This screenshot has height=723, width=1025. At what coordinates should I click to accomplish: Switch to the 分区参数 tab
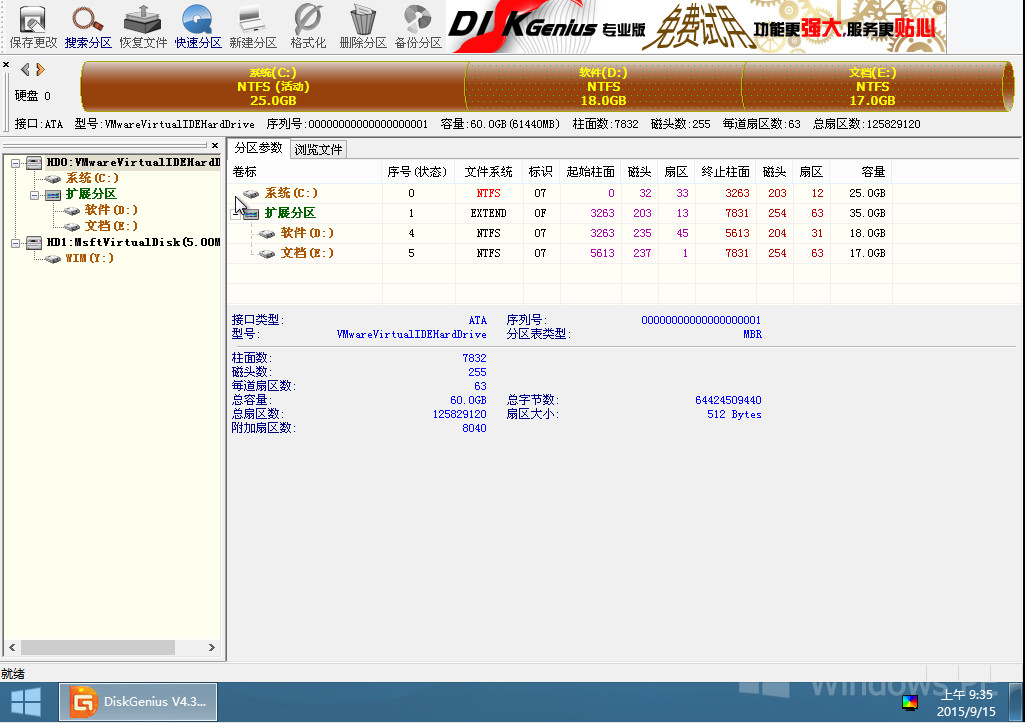click(258, 148)
